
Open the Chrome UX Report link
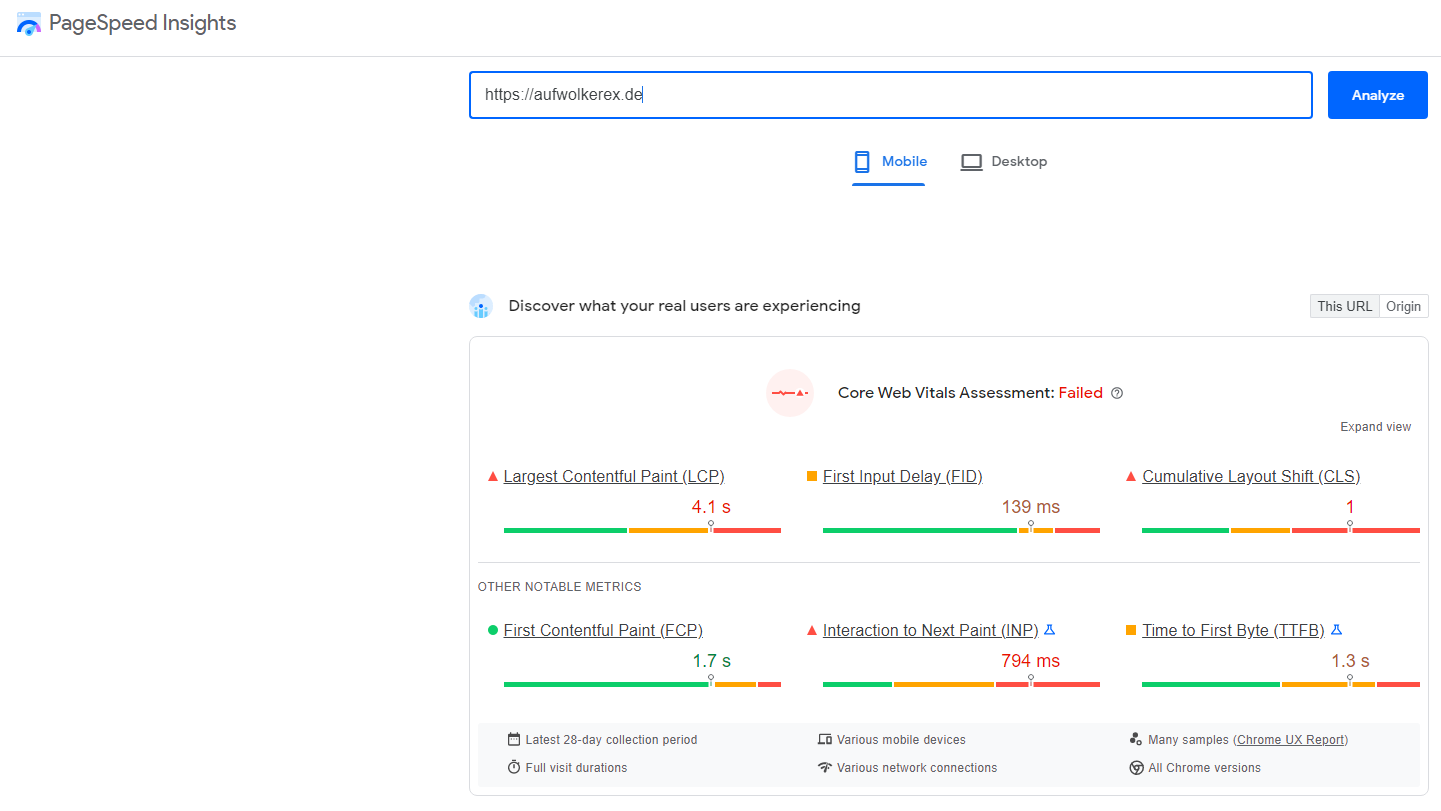1290,740
